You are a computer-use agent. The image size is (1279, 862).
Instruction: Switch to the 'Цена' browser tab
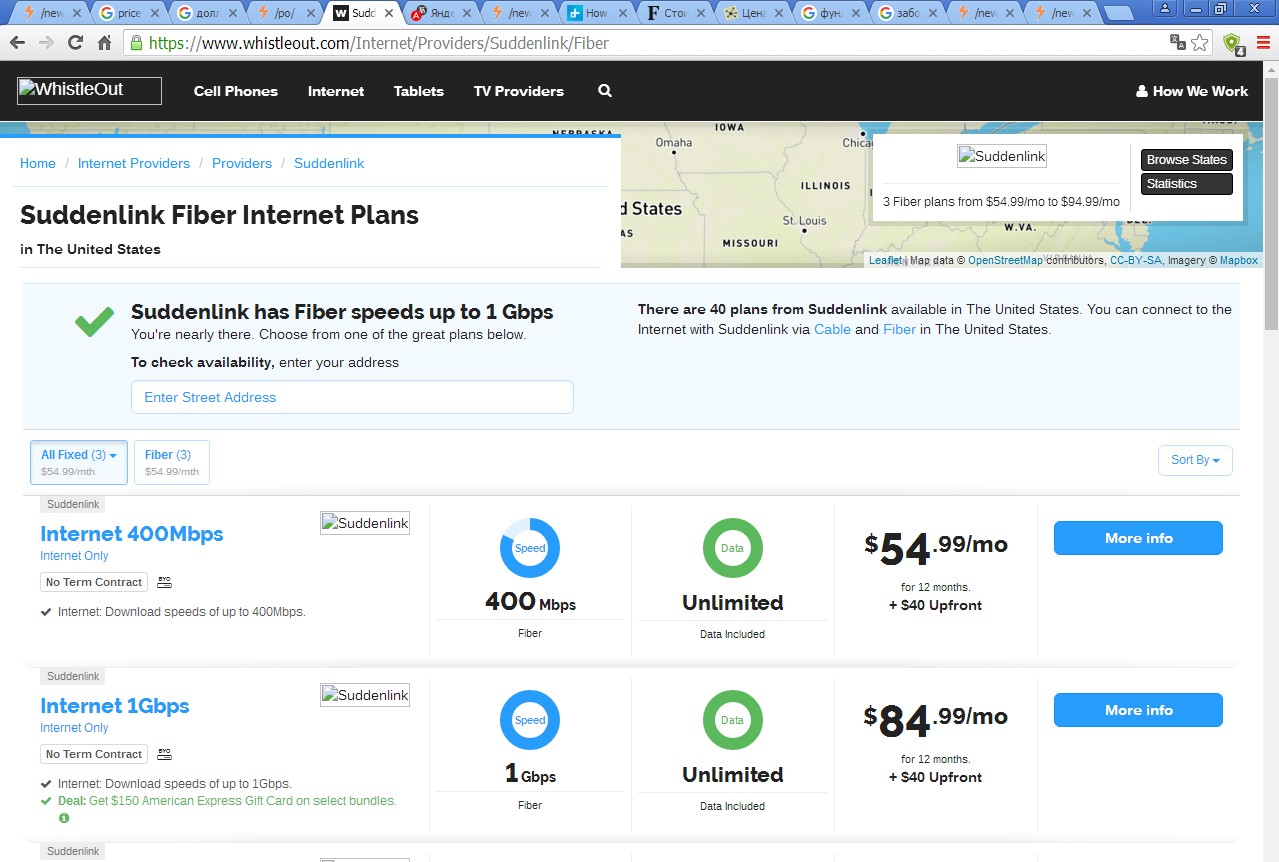[x=752, y=13]
